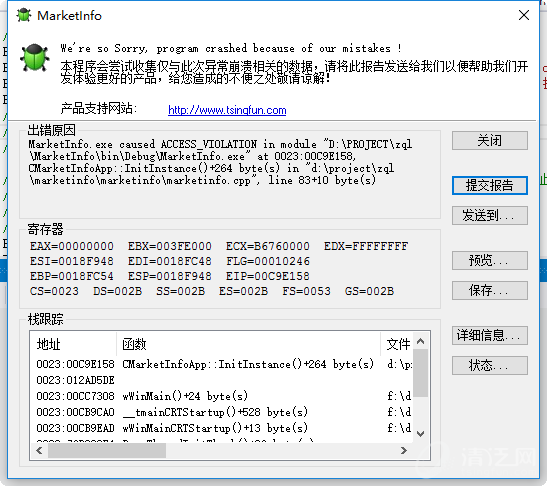Click the ES=002B segment value
547x486 pixels.
[x=243, y=291]
